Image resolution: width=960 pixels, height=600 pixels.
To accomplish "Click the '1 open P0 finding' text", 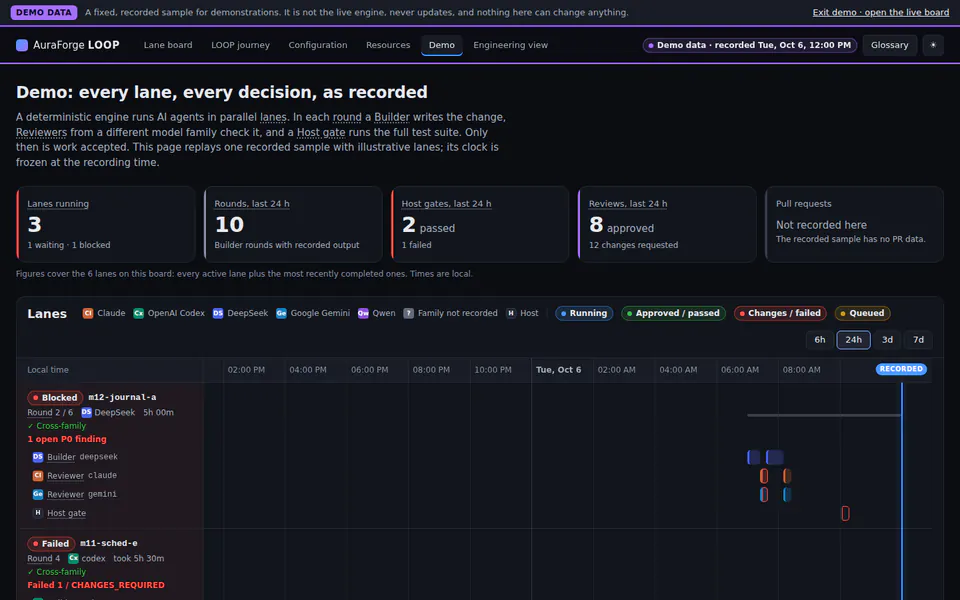I will pos(67,439).
